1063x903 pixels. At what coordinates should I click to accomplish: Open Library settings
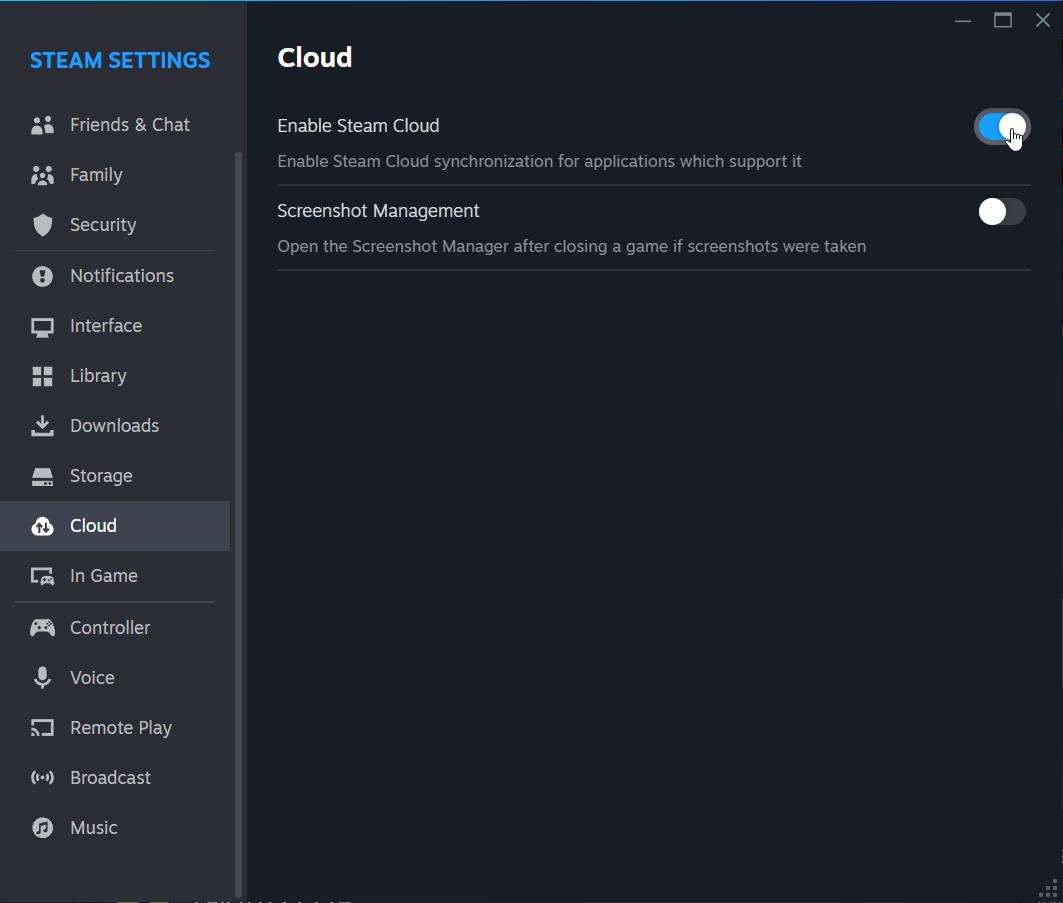coord(115,376)
